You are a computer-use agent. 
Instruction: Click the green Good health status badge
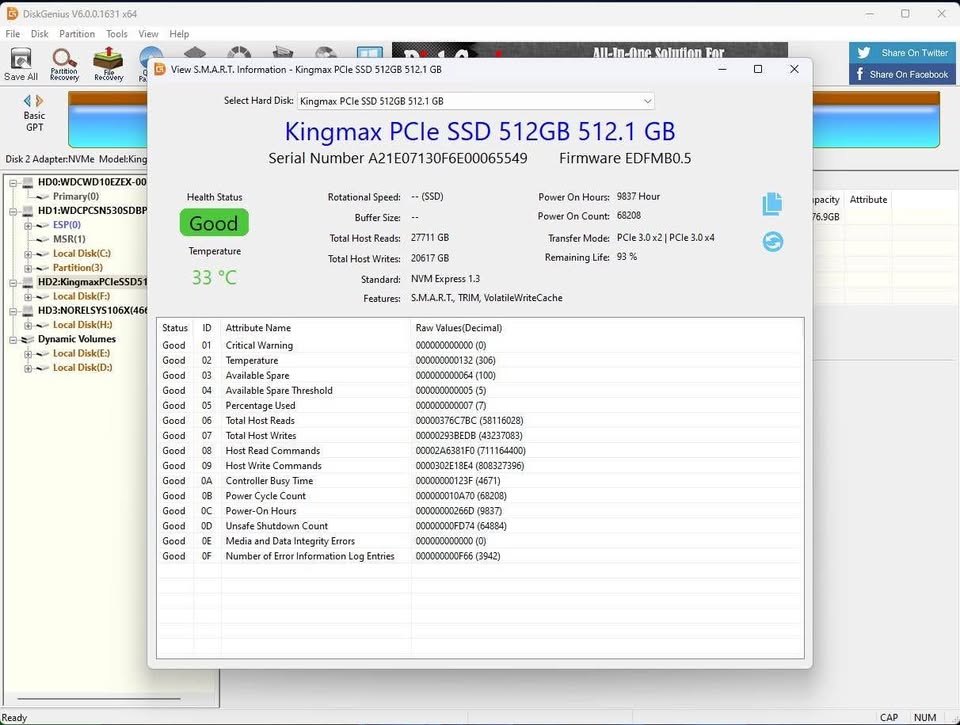pos(214,223)
